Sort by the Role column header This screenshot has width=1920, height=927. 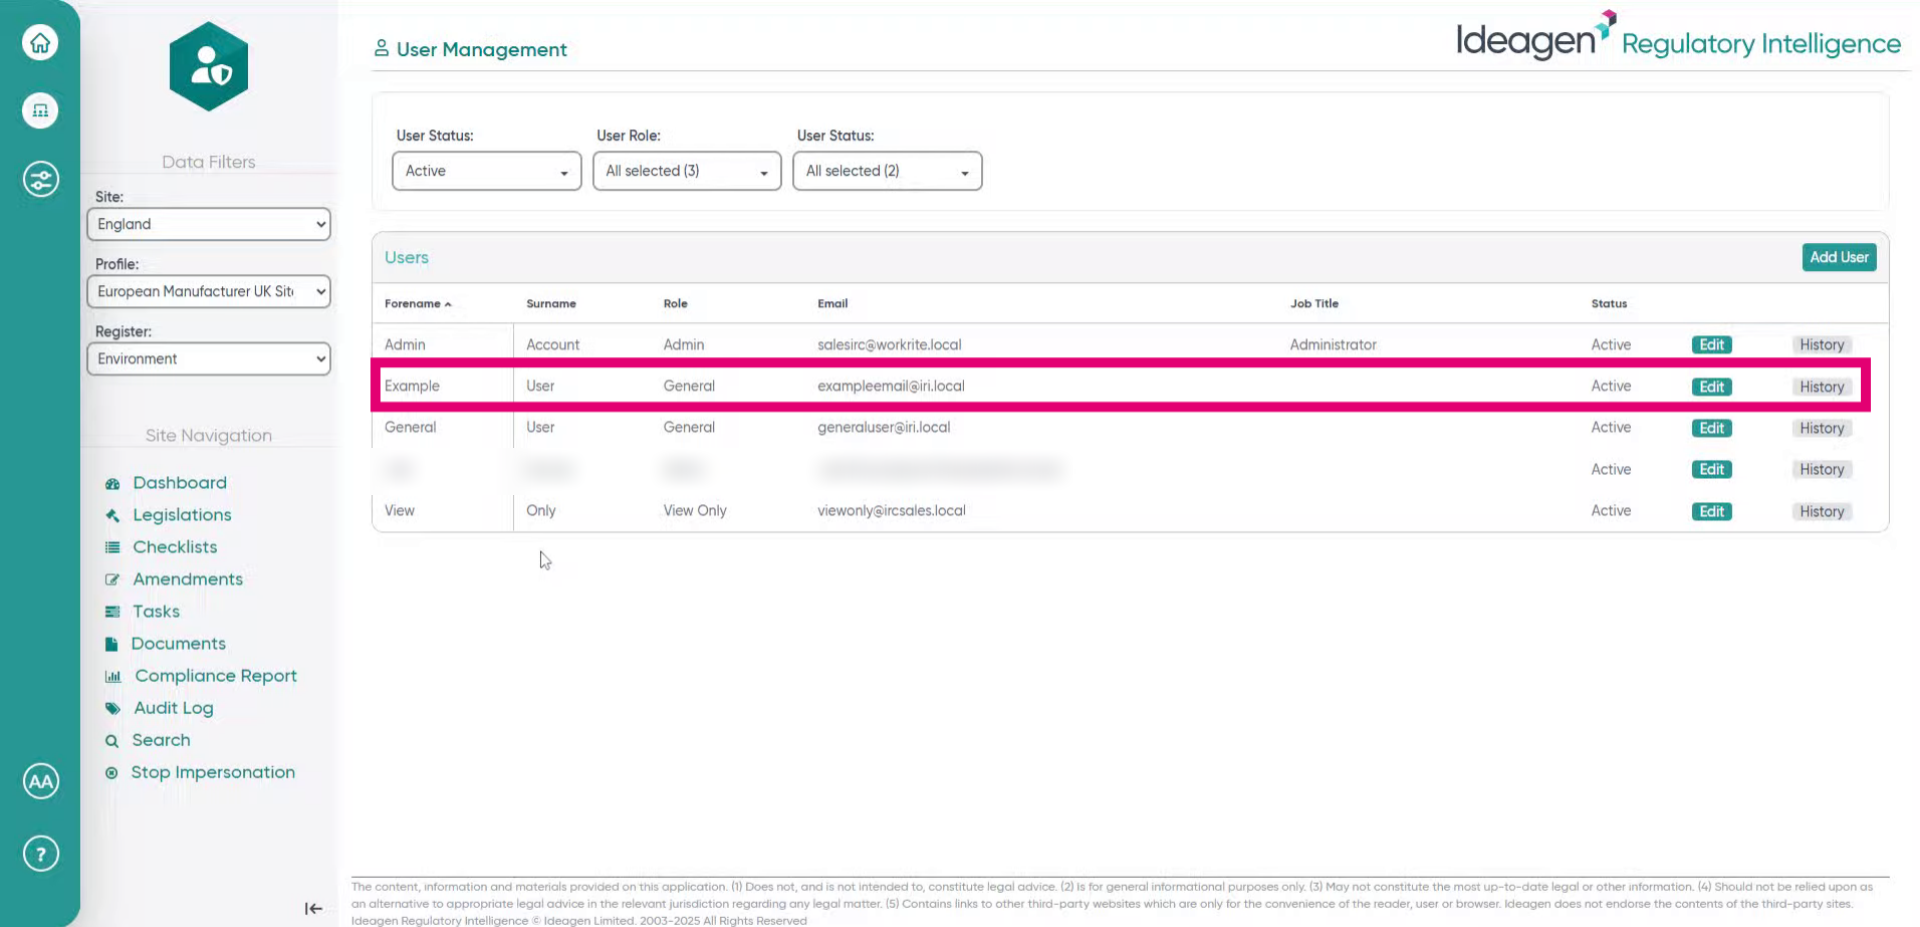pyautogui.click(x=675, y=304)
